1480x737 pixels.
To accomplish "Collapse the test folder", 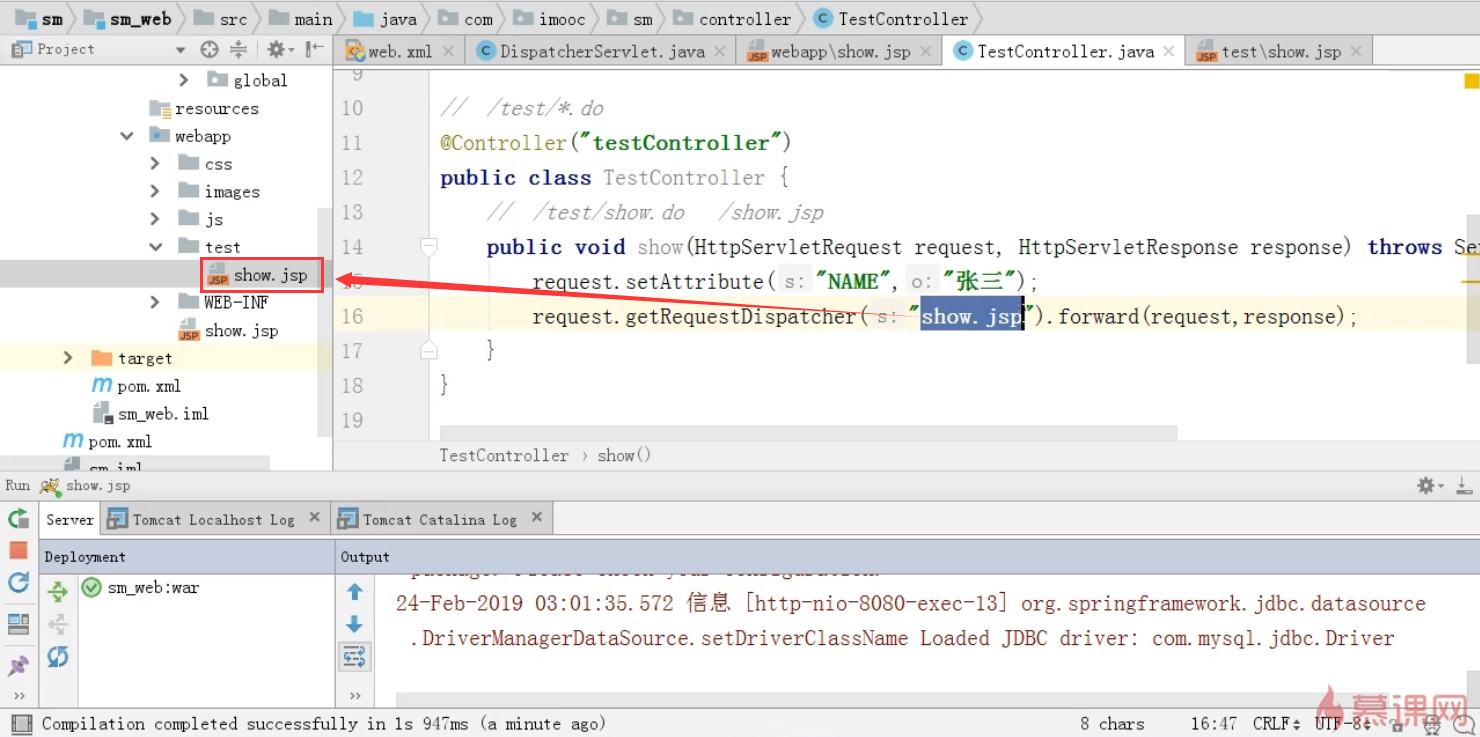I will coord(155,247).
